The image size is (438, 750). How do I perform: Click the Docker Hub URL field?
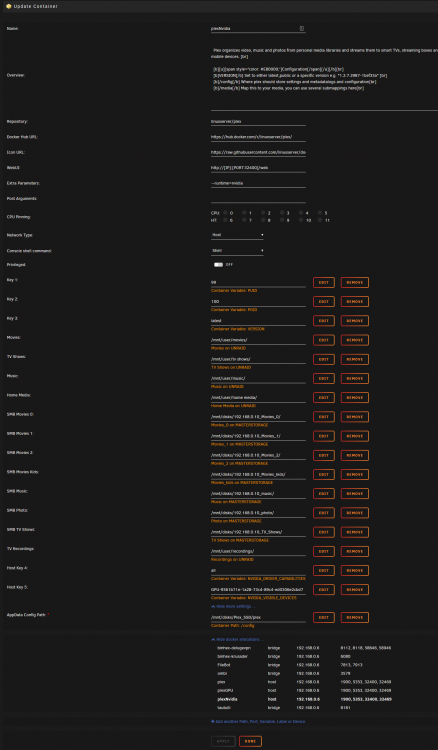tap(258, 137)
